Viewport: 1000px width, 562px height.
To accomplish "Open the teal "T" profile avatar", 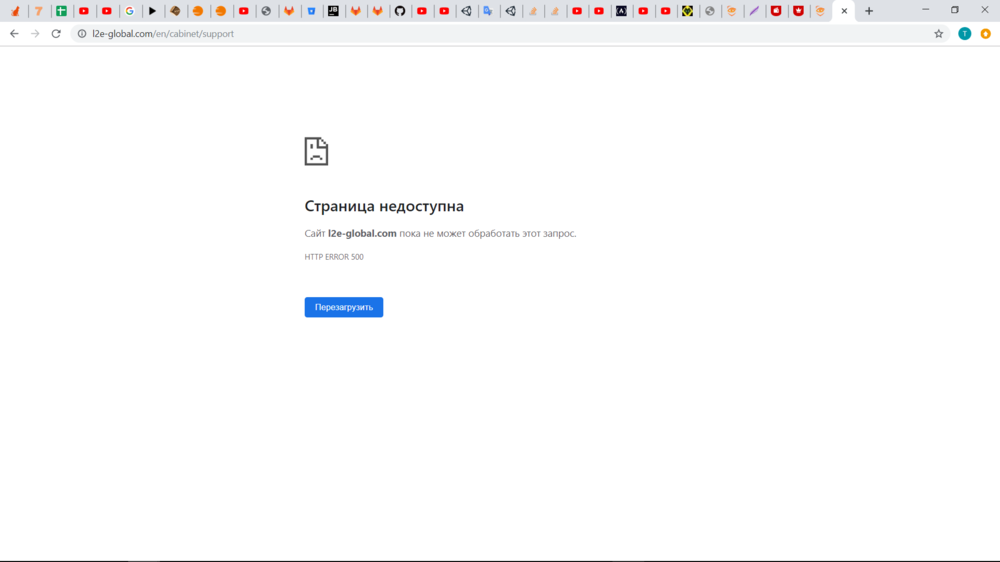I will [964, 34].
